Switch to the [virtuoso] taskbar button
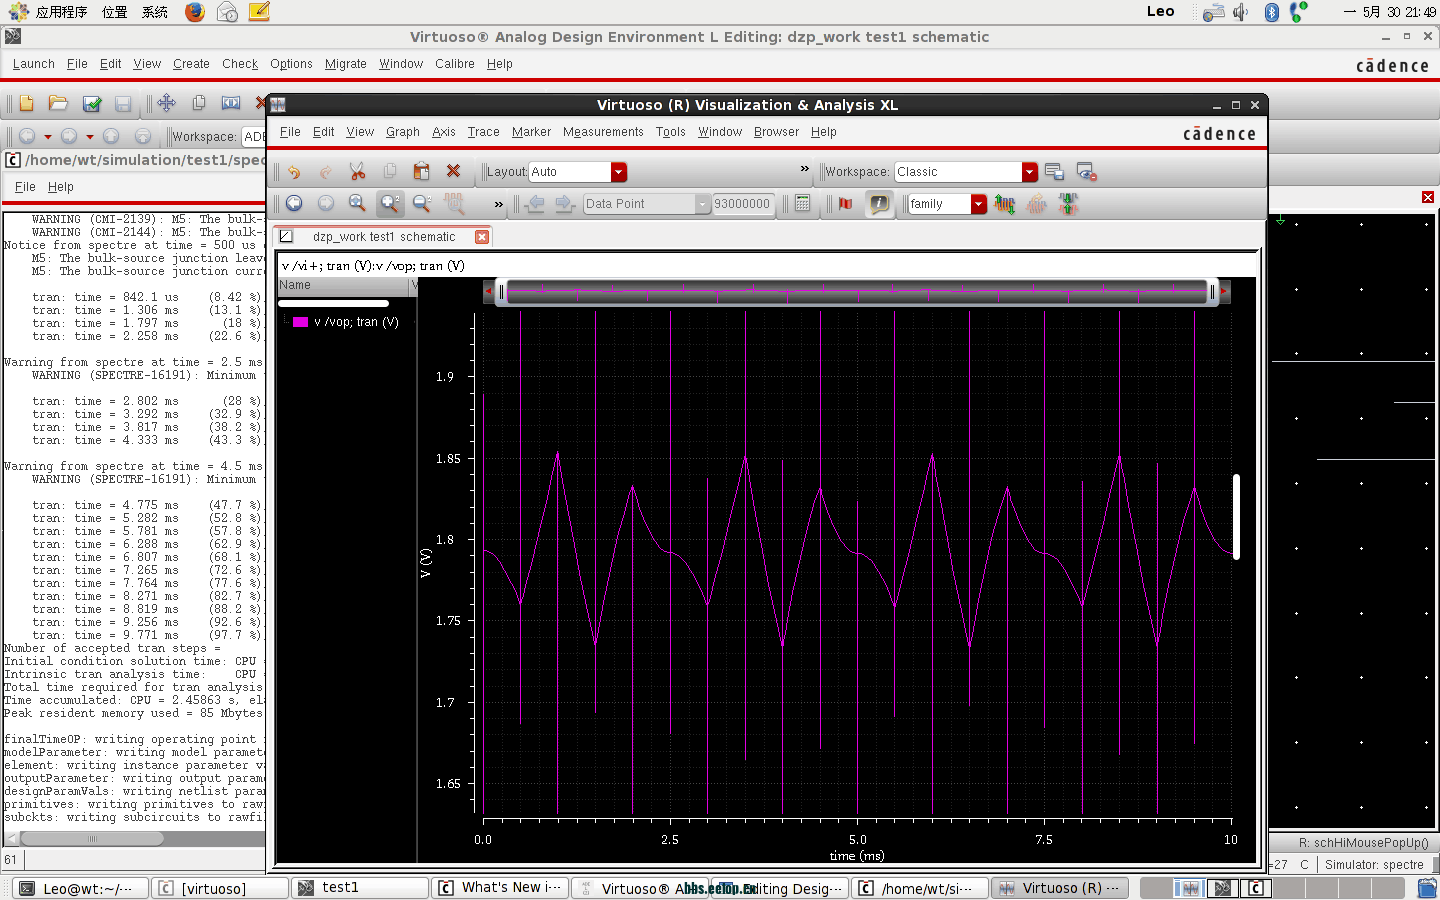 click(x=220, y=888)
